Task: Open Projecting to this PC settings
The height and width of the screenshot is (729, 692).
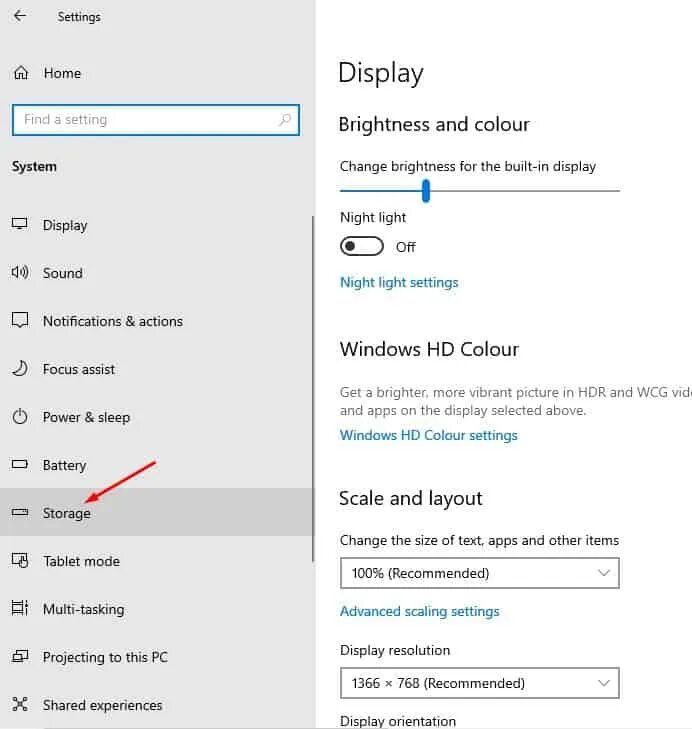Action: coord(156,657)
